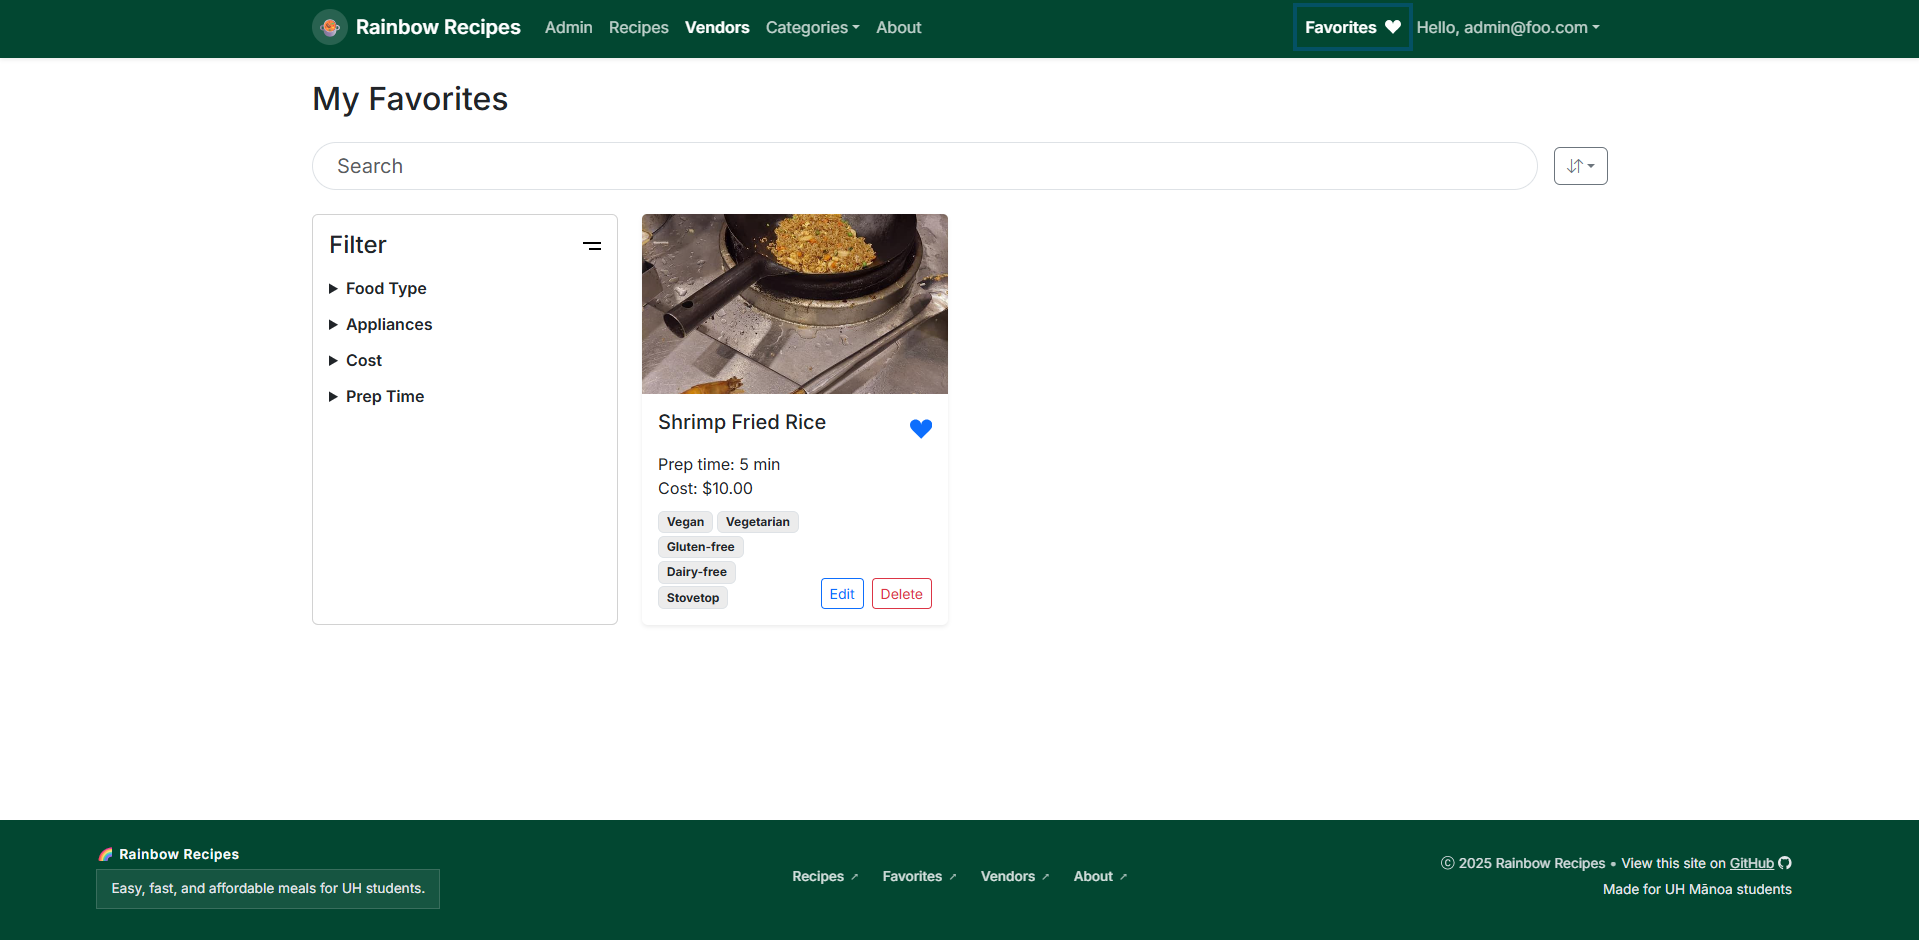
Task: Click the GitHub icon in footer
Action: (x=1785, y=863)
